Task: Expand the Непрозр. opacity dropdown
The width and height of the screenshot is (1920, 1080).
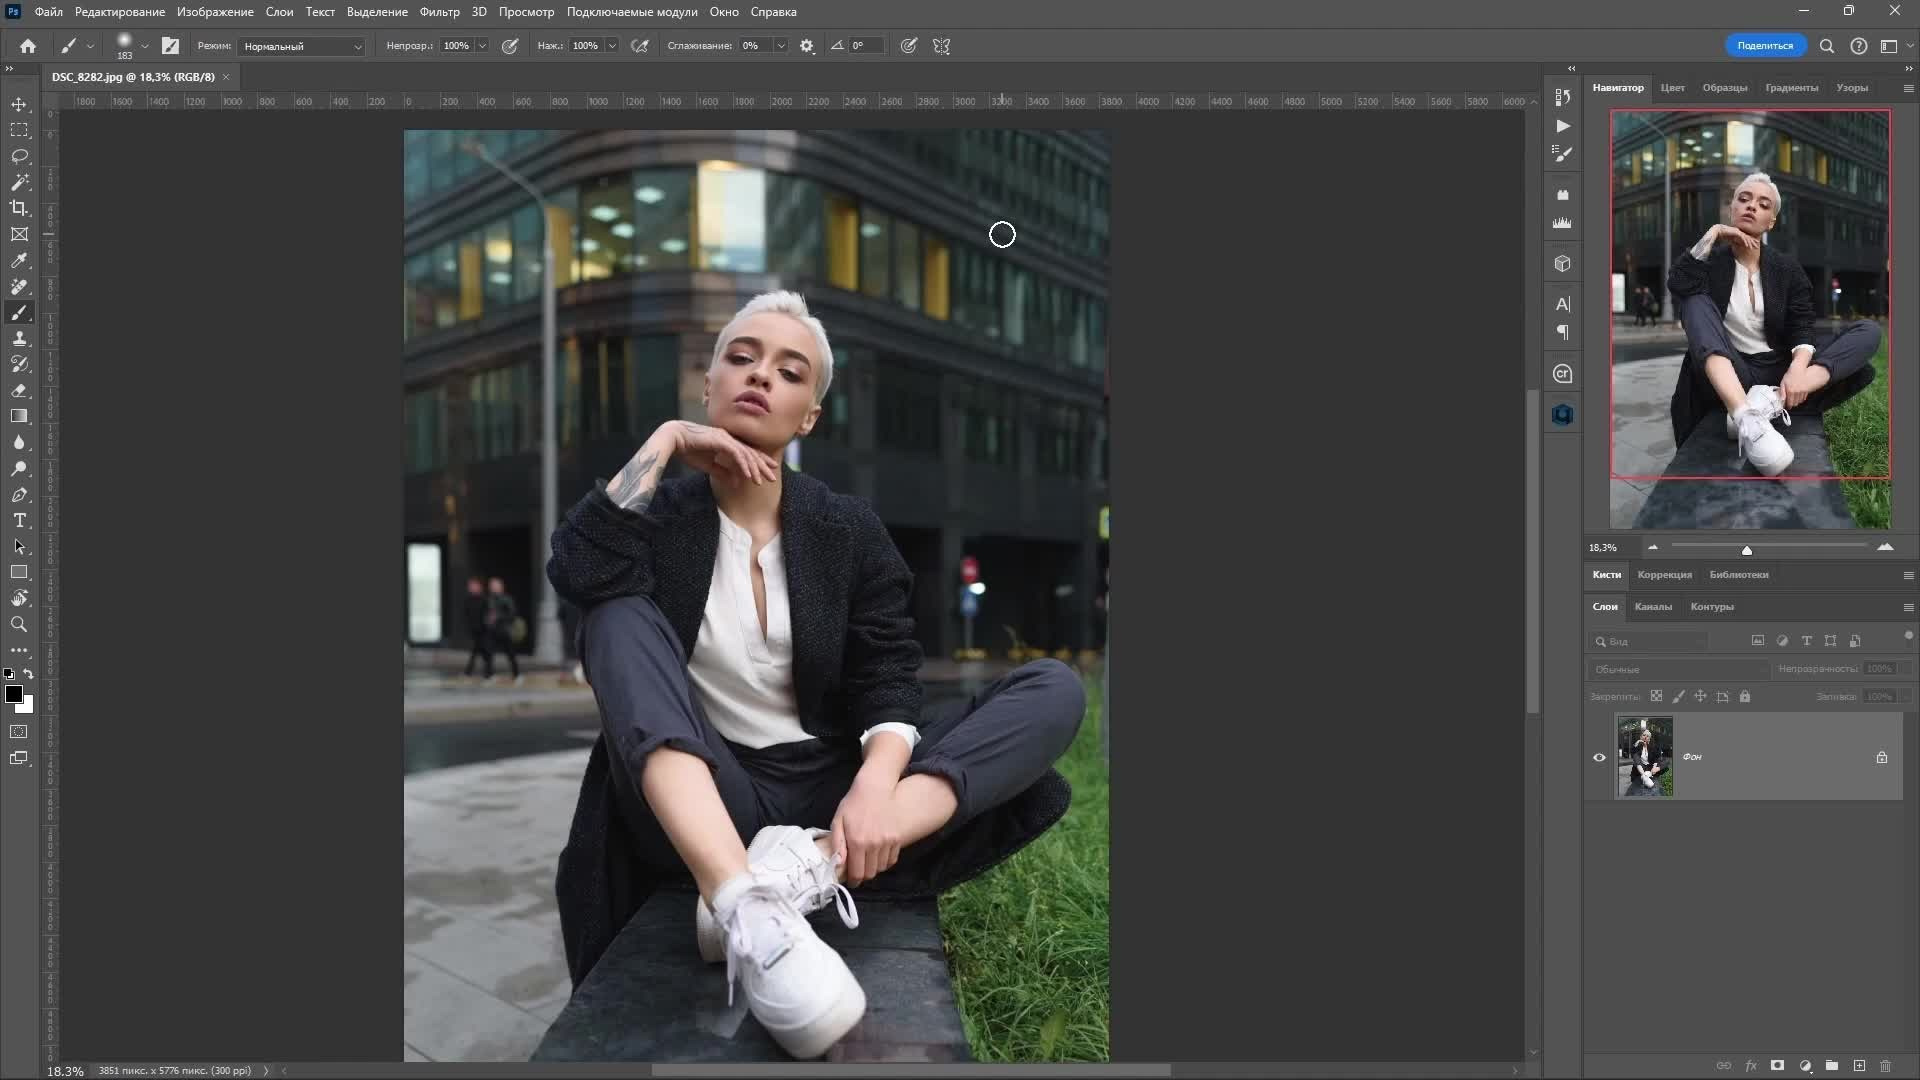Action: [481, 46]
